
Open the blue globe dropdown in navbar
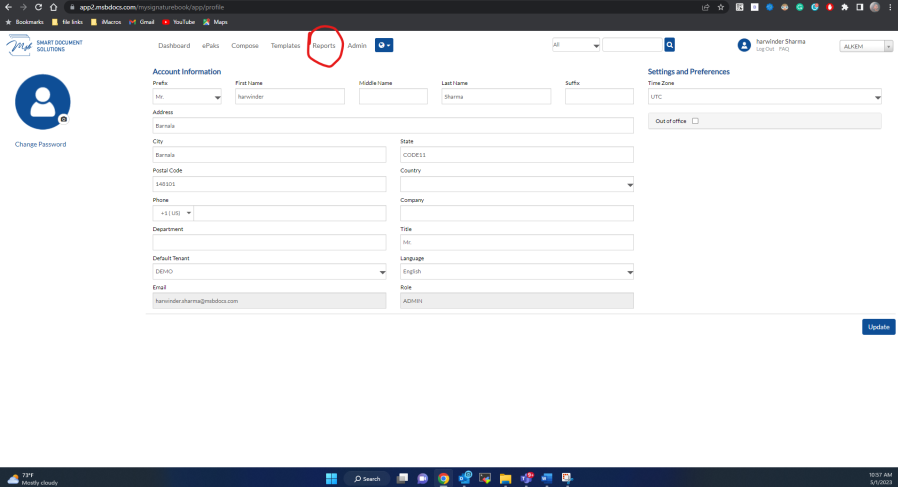[x=384, y=45]
